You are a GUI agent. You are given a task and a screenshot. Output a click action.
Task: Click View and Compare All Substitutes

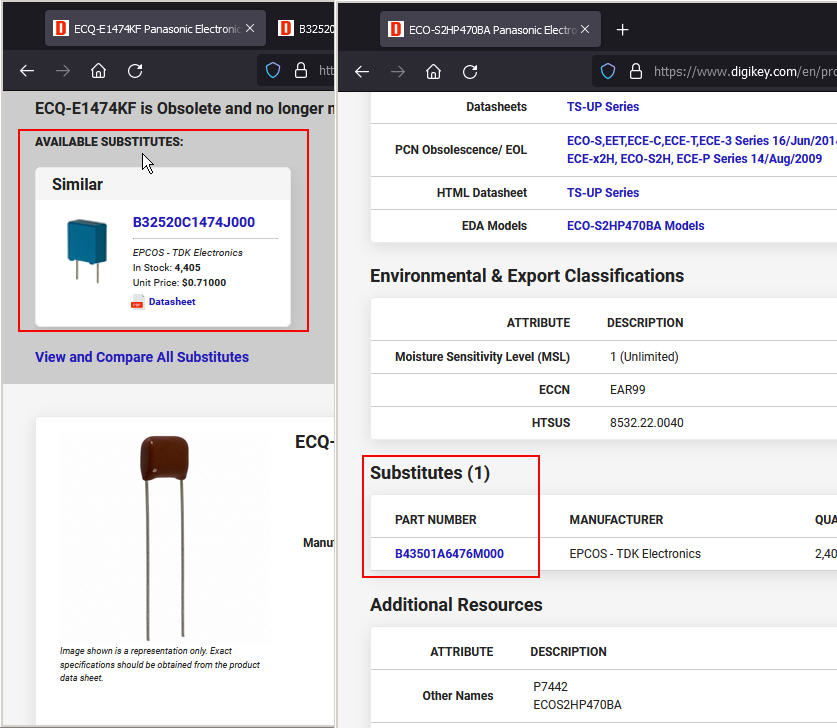(x=142, y=357)
